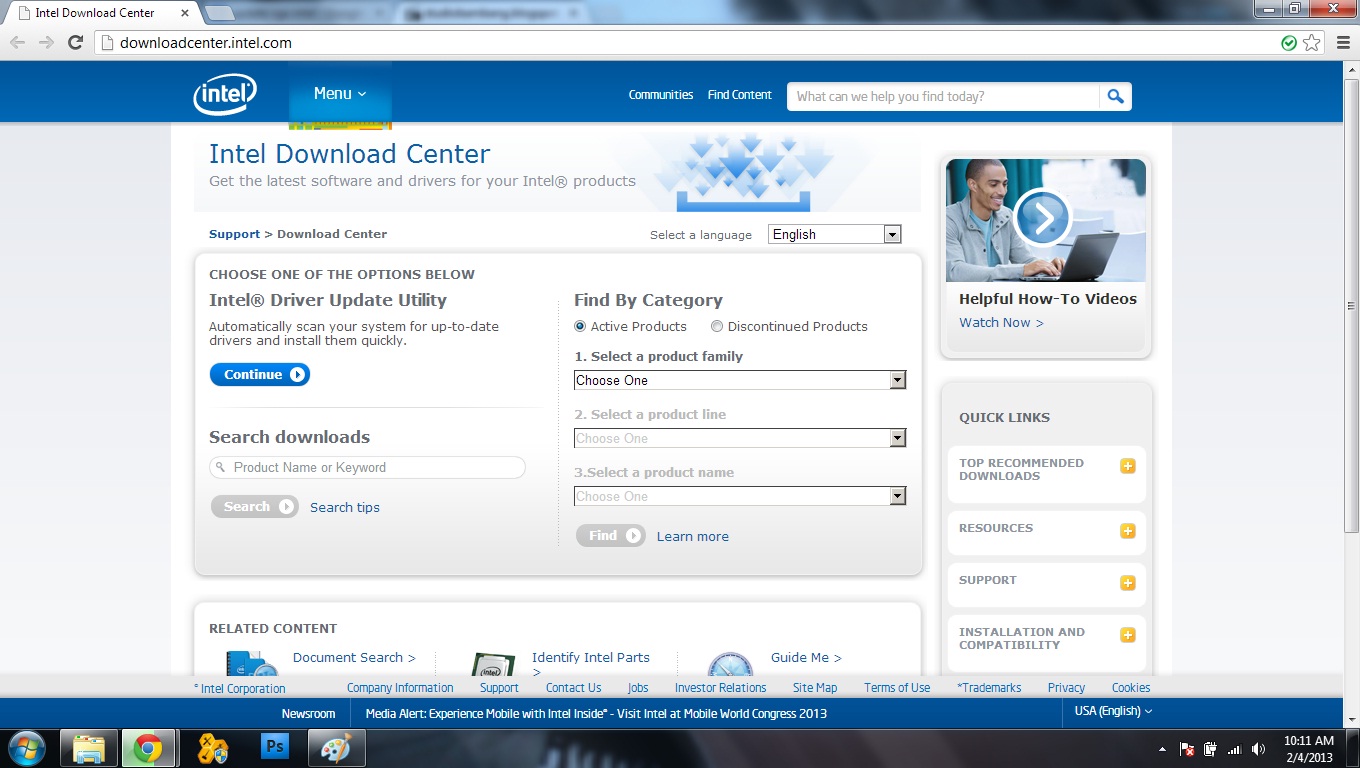Click the arrow icon on Continue button
This screenshot has width=1360, height=768.
(297, 374)
